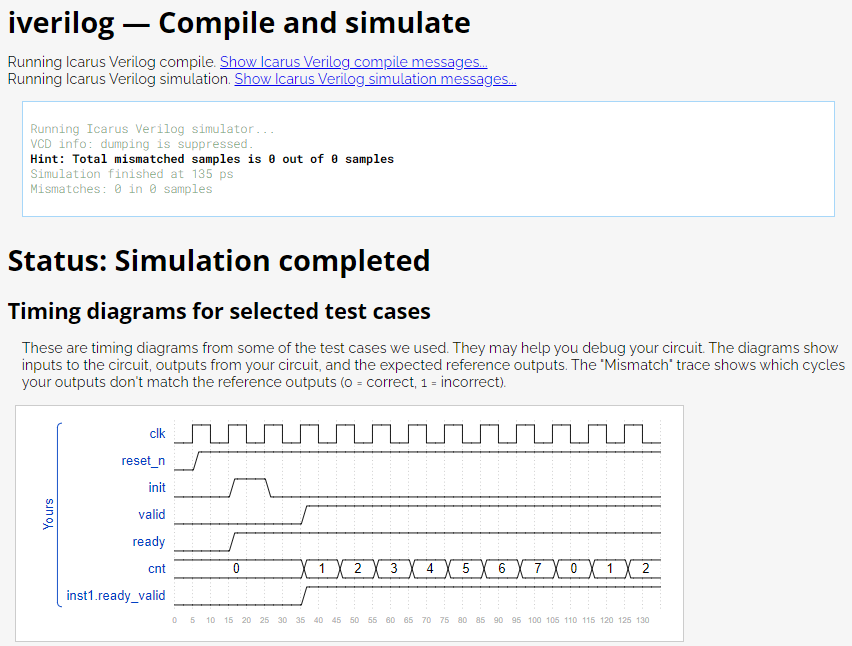Click the 'Hint: Total mismatched samples' line
The width and height of the screenshot is (852, 646).
click(x=212, y=159)
